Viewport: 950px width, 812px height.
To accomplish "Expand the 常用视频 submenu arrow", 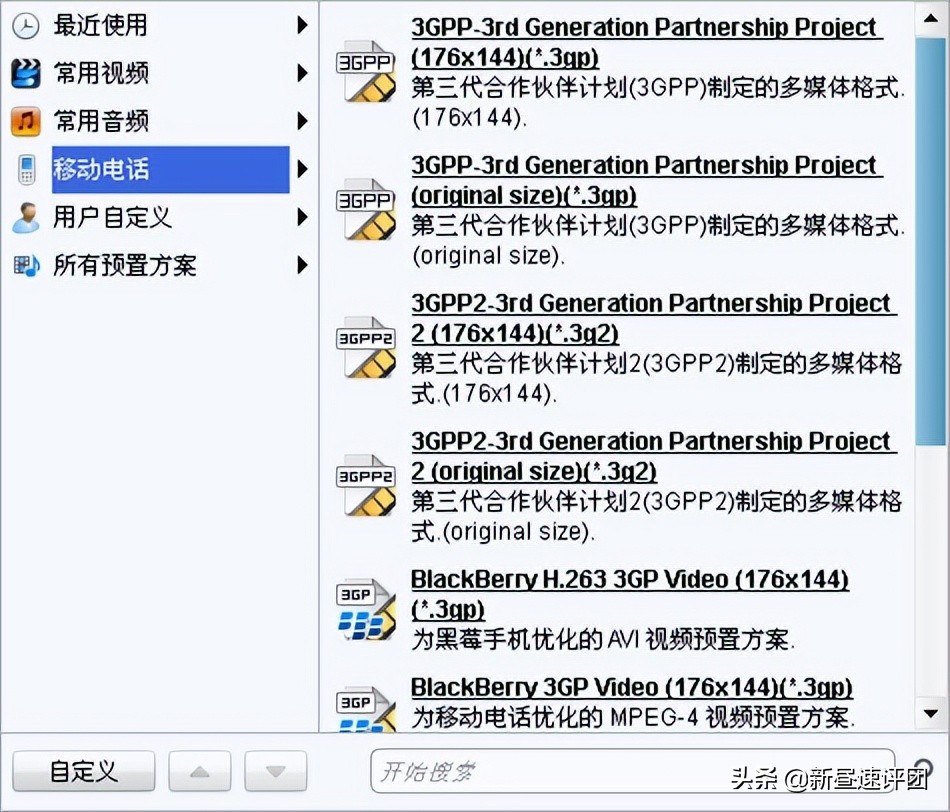I will [302, 73].
